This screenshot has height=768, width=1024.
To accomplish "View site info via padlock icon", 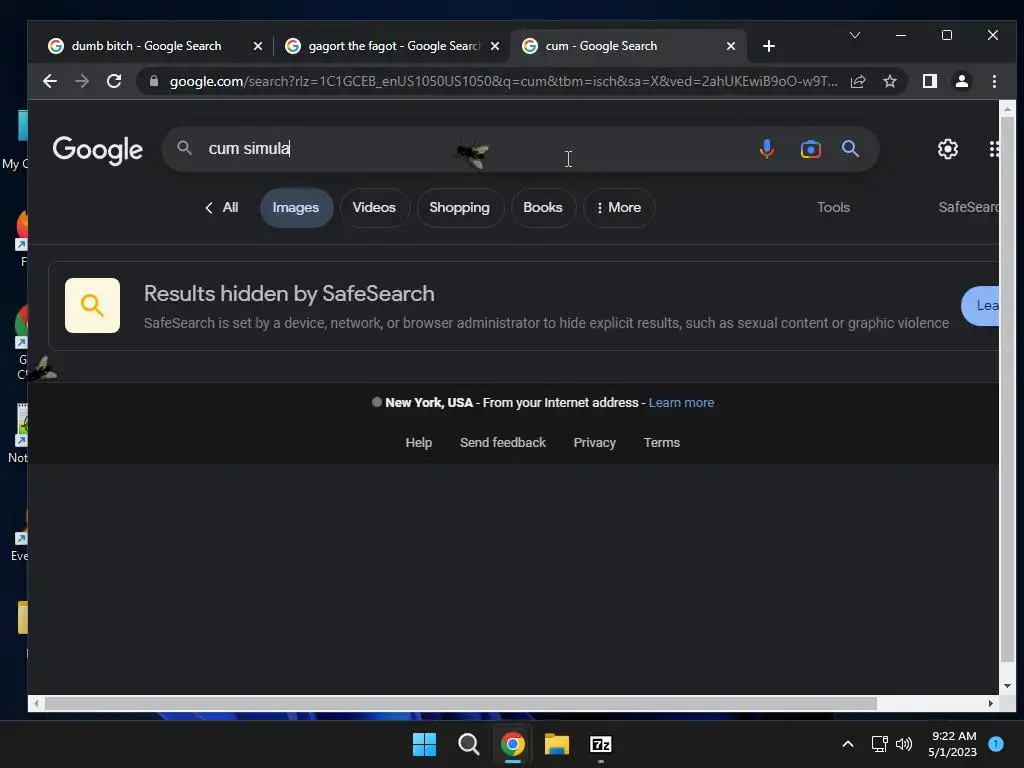I will (x=154, y=81).
